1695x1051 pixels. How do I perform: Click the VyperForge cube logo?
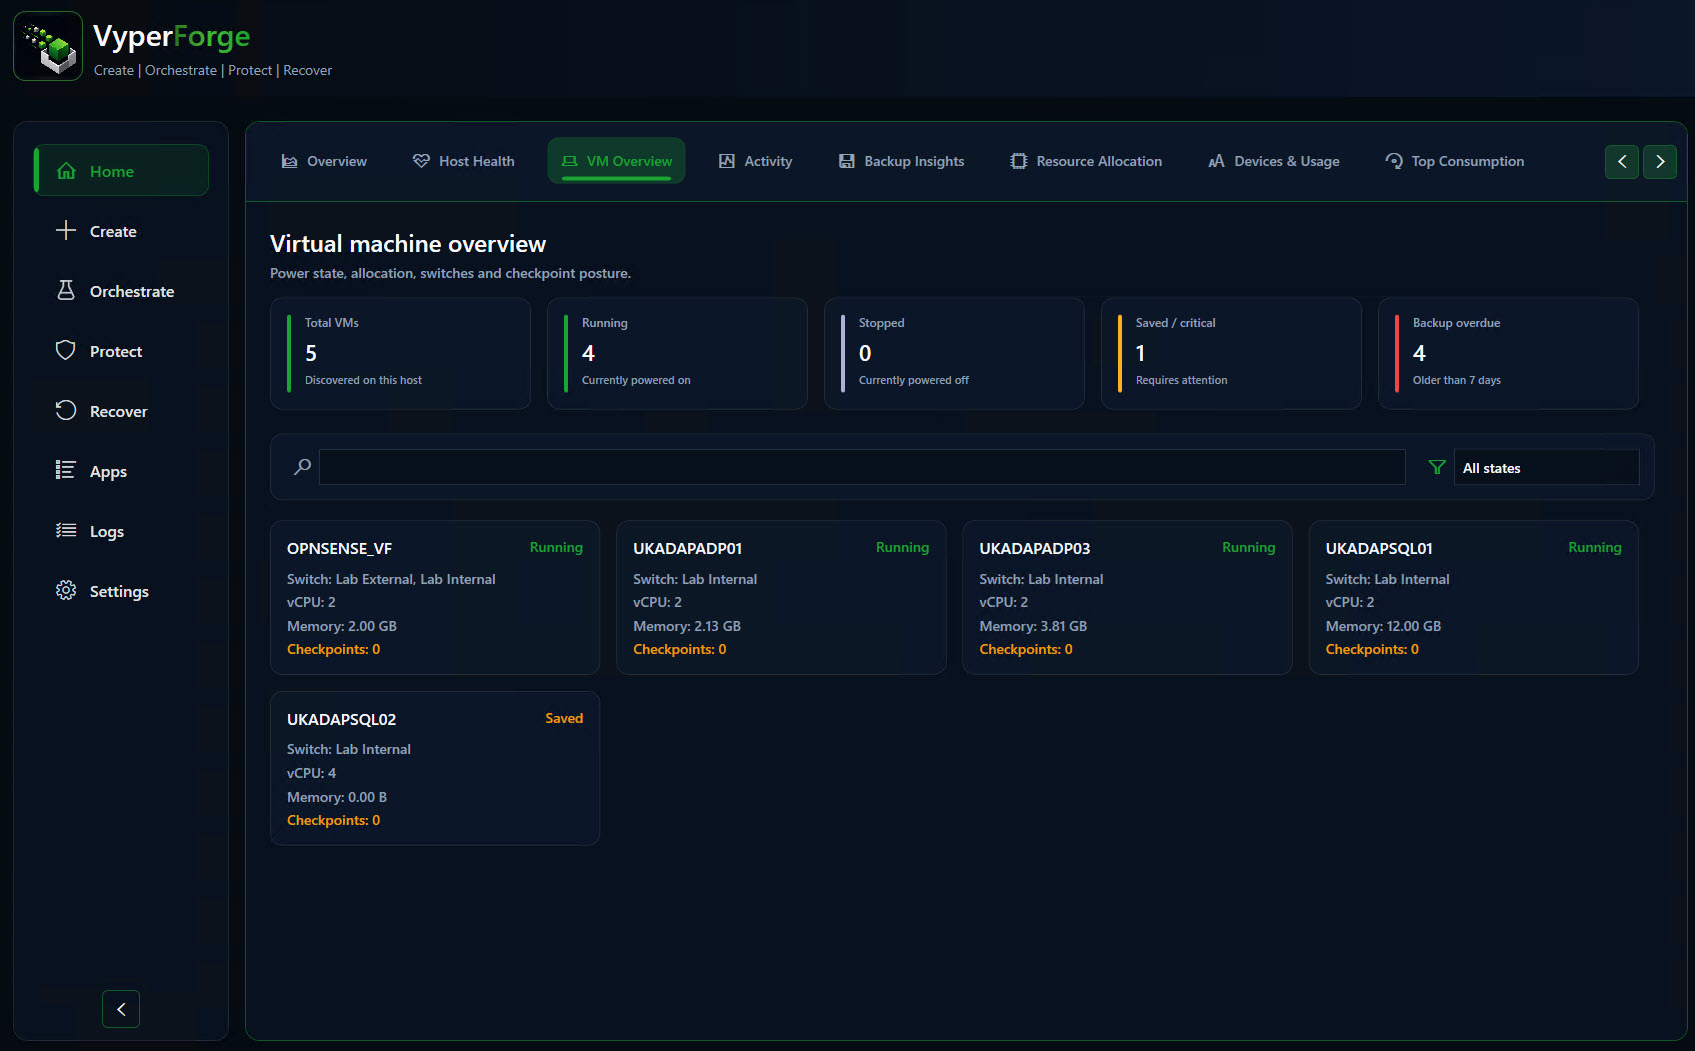click(48, 46)
